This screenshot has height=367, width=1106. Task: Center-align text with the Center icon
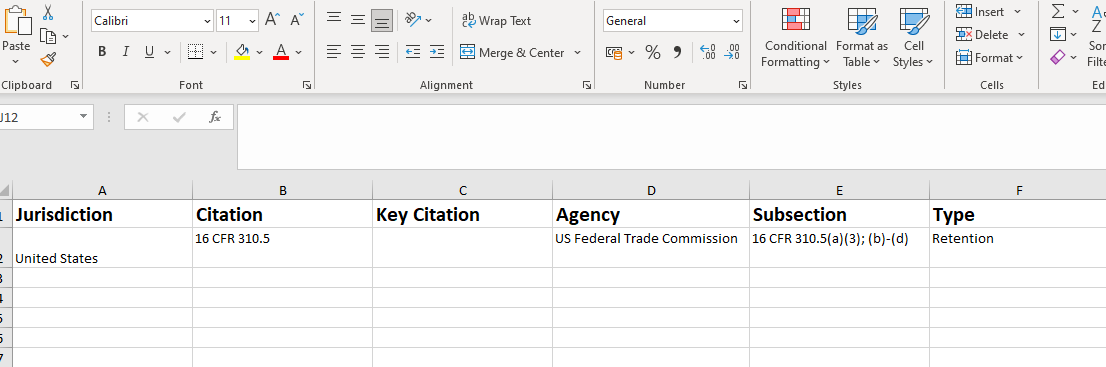point(358,52)
